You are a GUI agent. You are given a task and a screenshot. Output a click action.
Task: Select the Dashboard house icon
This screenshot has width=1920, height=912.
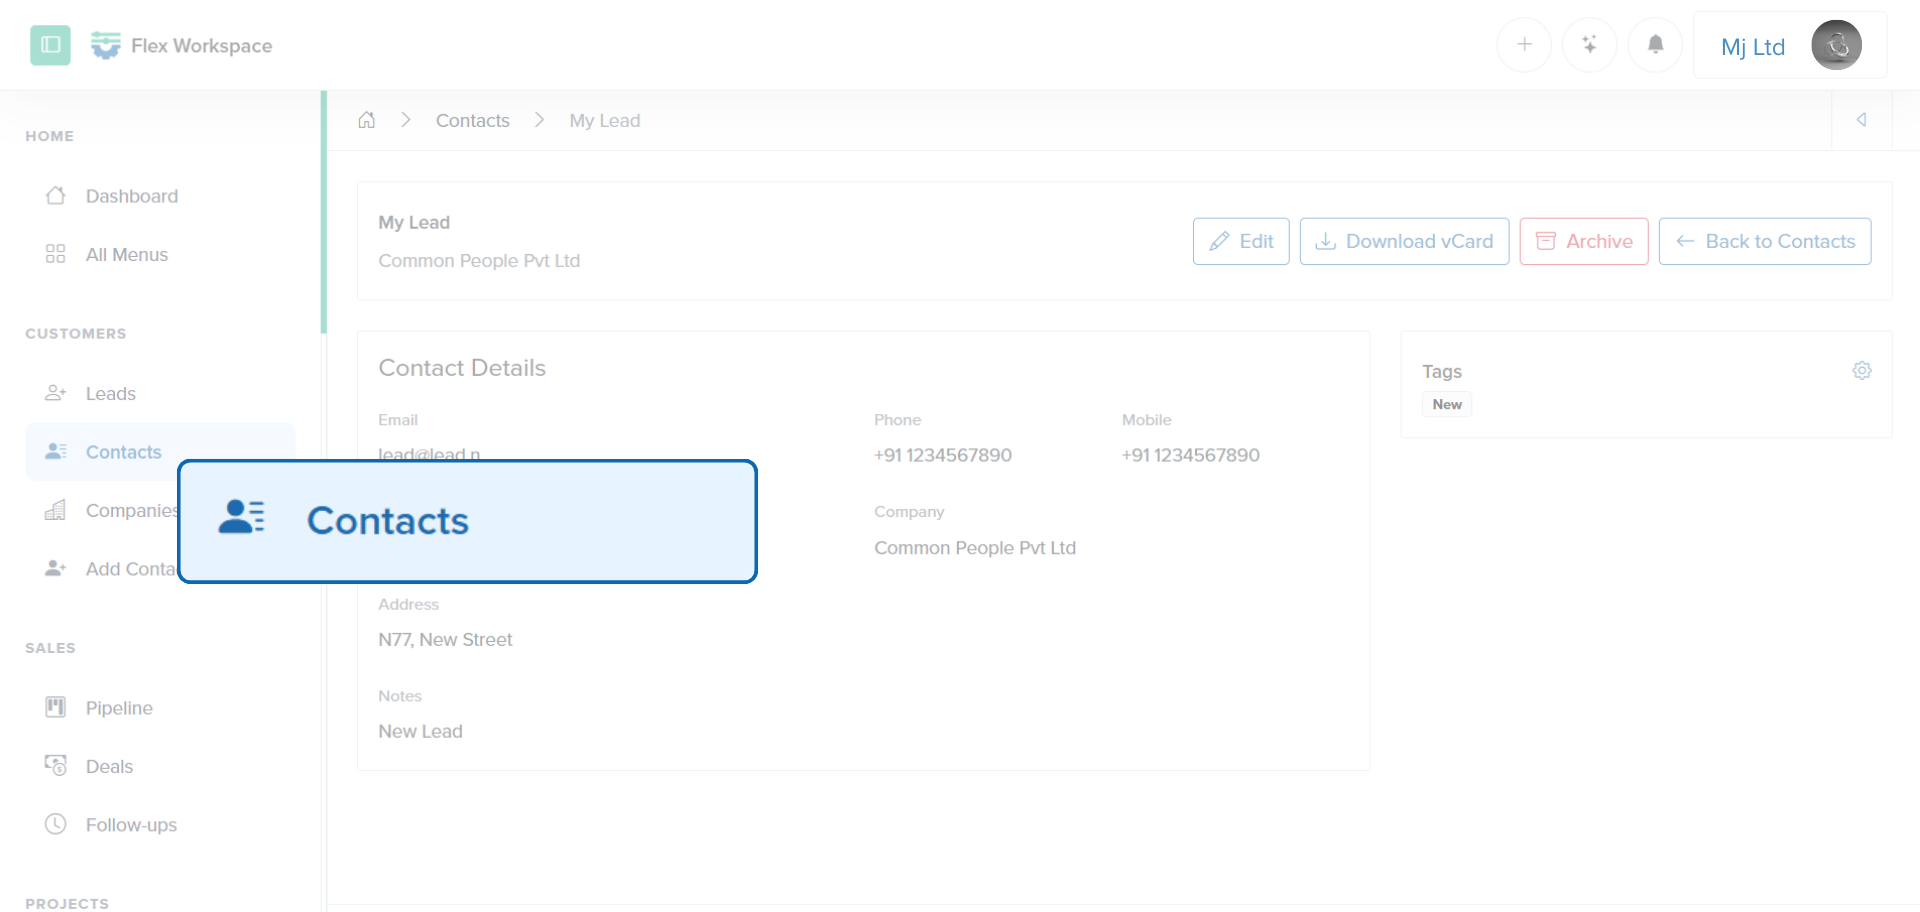tap(56, 196)
